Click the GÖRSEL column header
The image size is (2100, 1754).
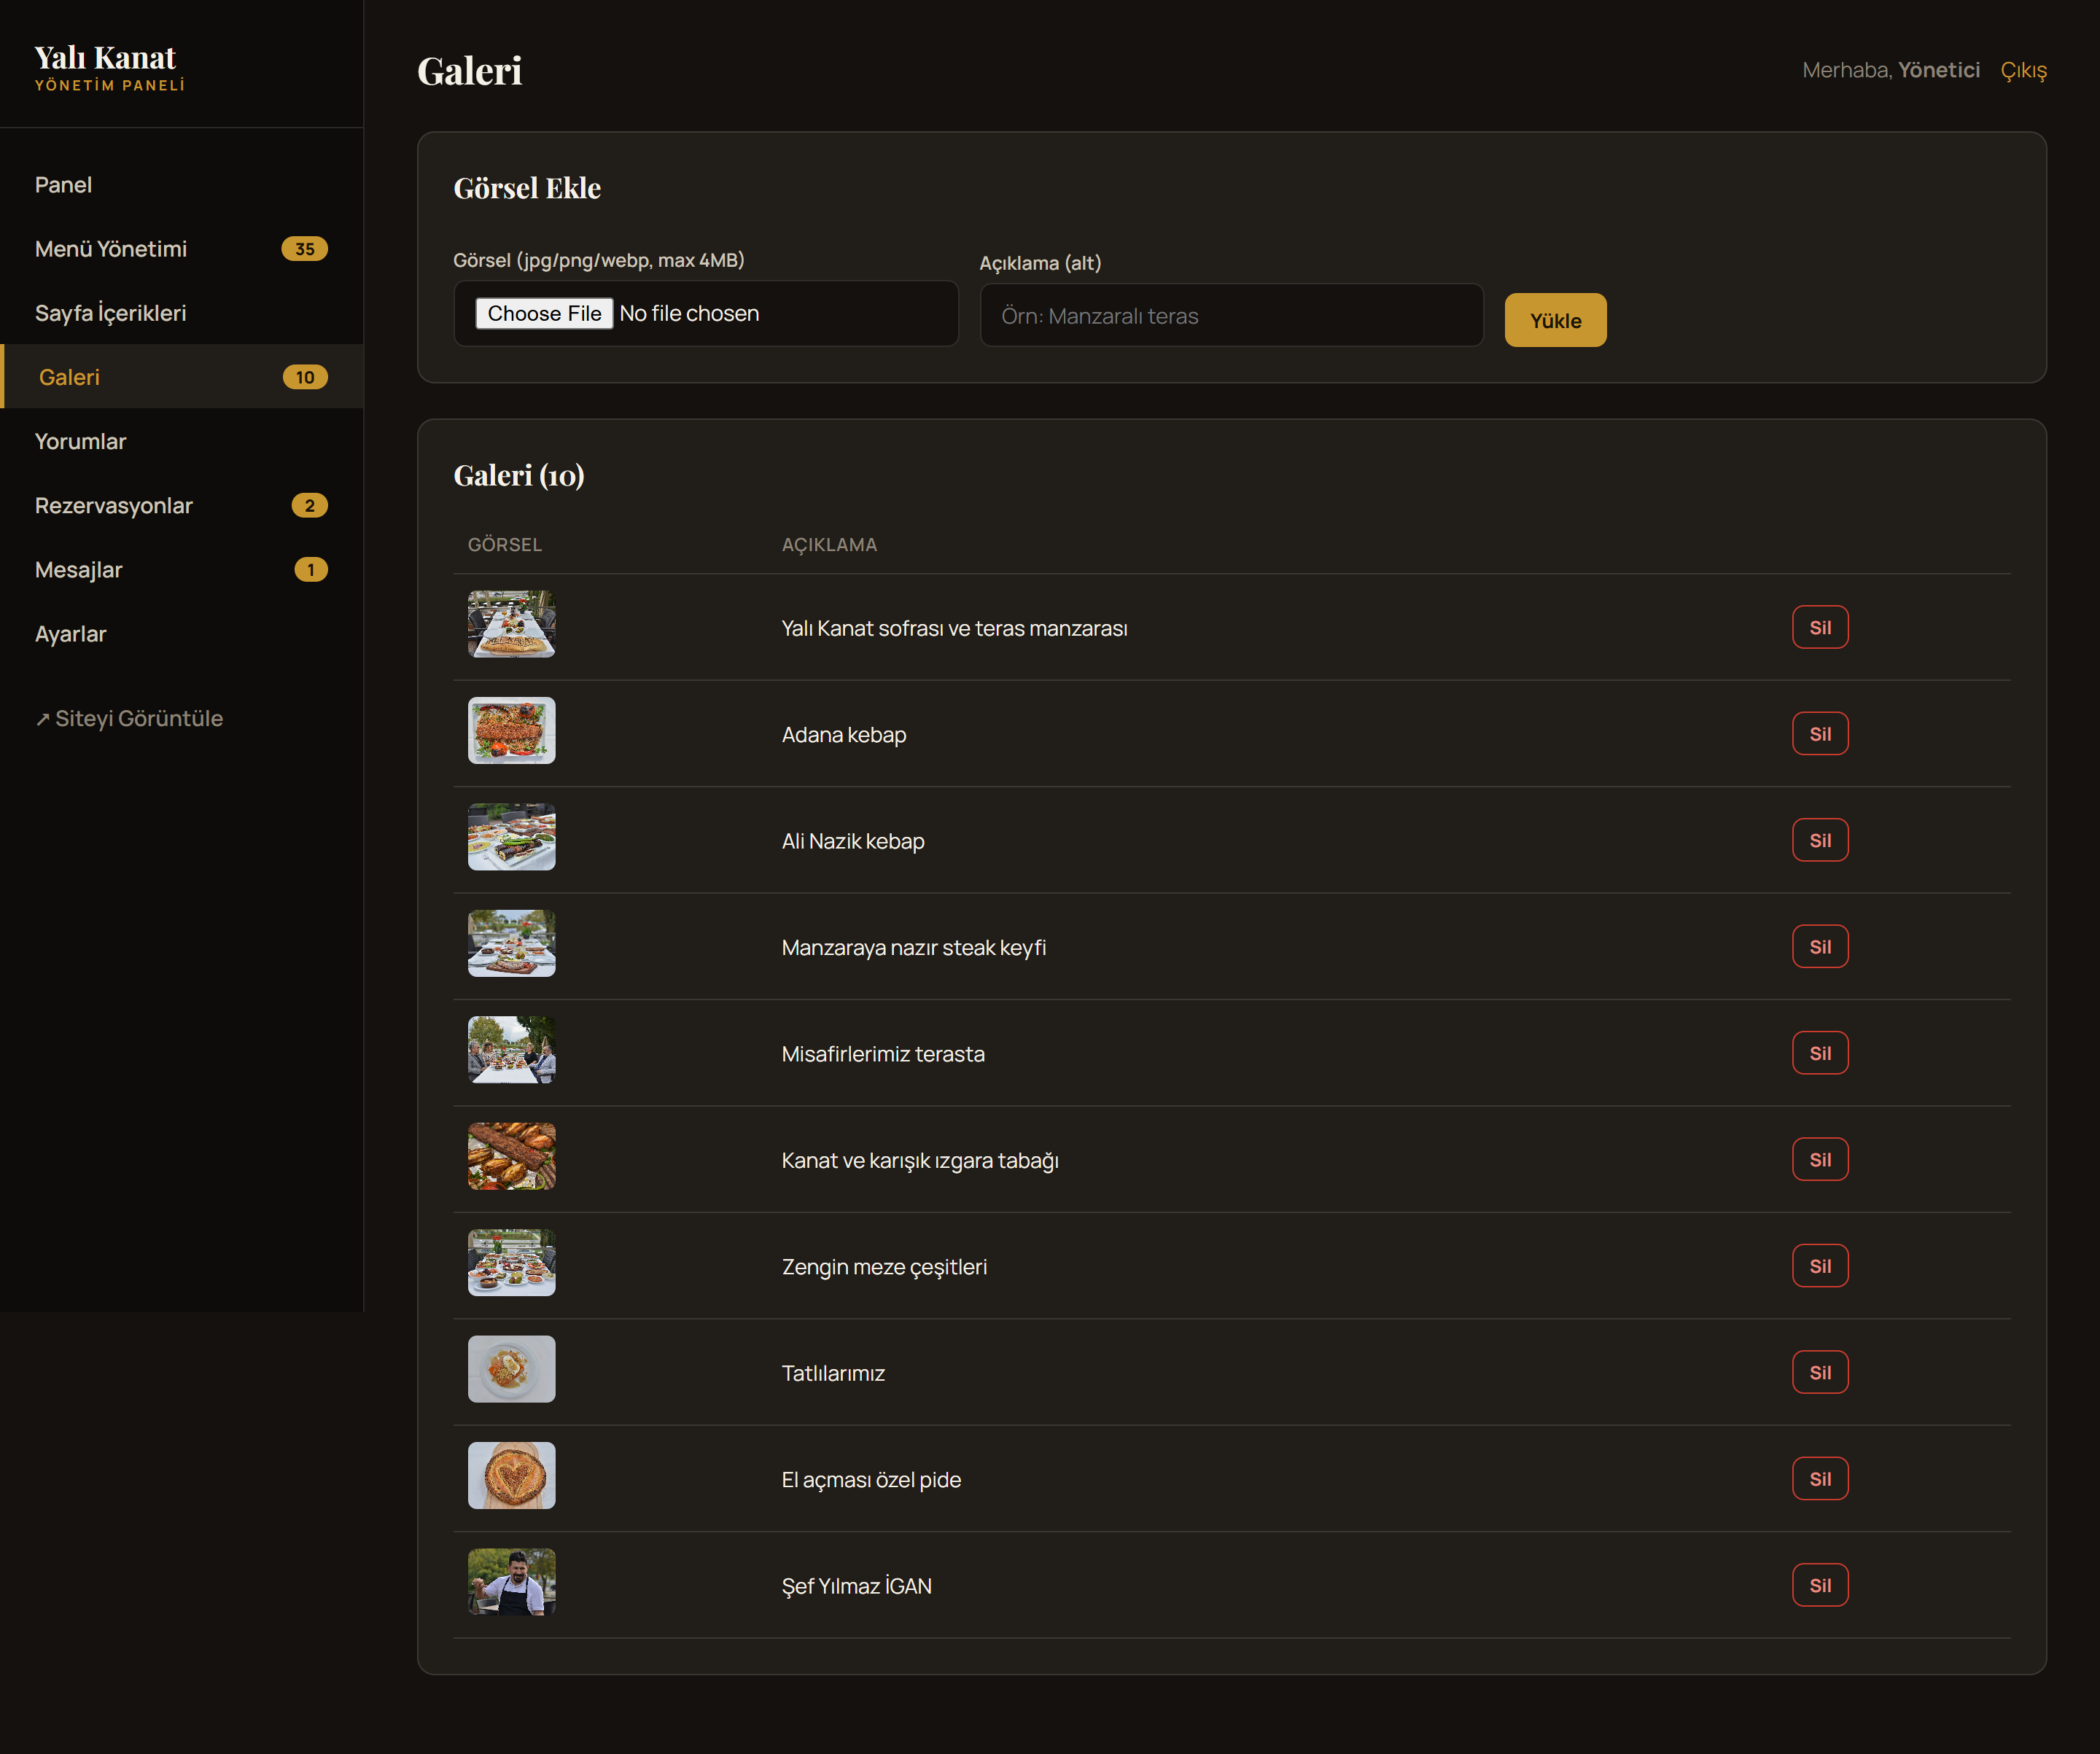pos(505,545)
